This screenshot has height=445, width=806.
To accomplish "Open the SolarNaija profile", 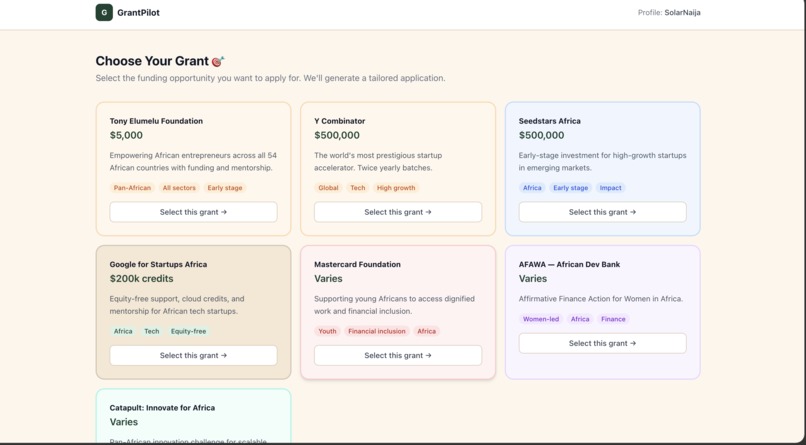I will click(x=682, y=13).
